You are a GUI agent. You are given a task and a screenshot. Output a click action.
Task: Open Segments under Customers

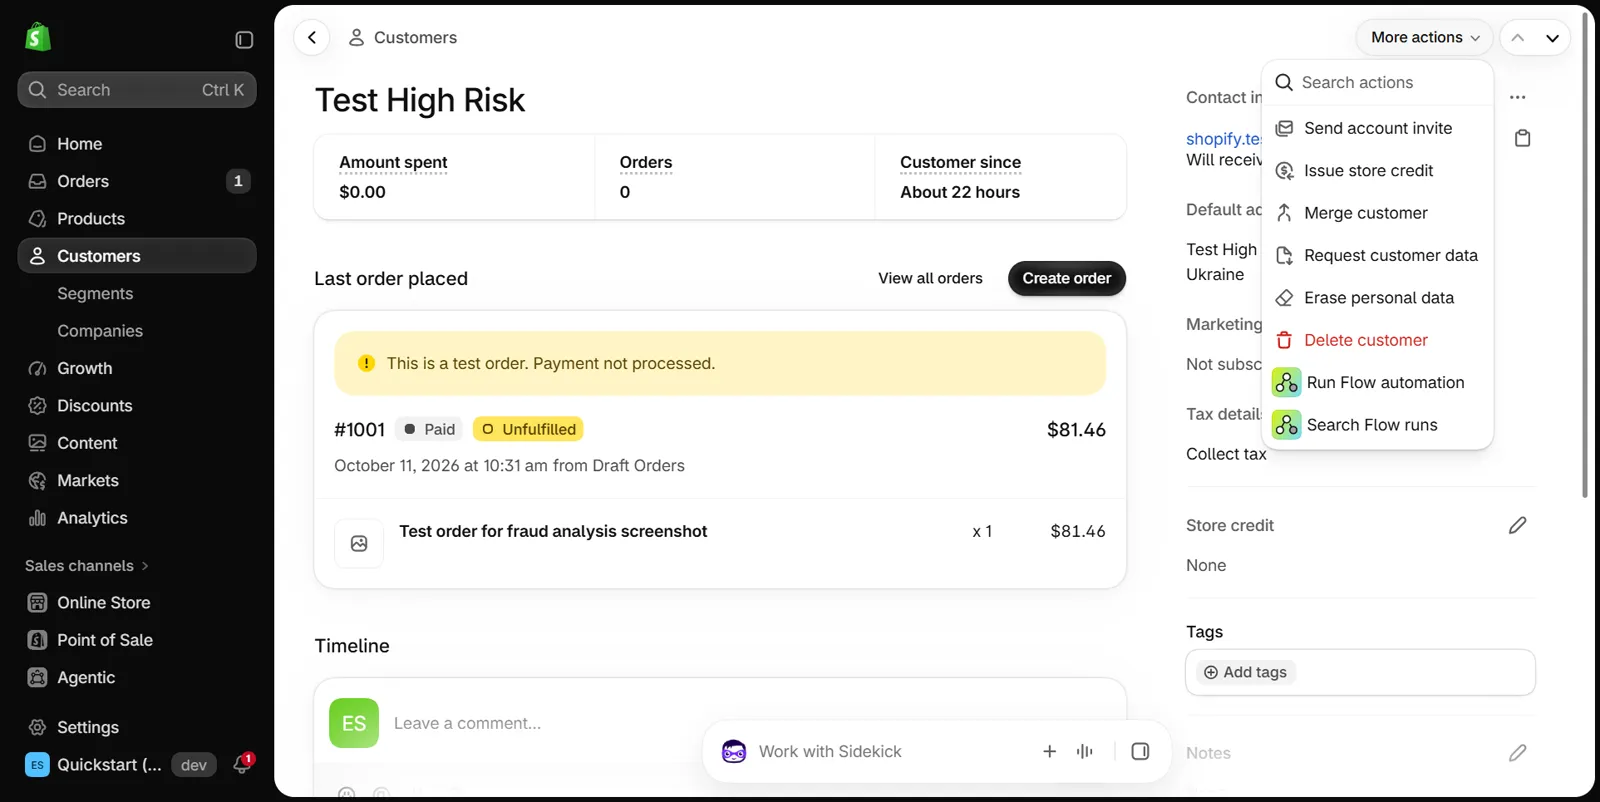[95, 294]
